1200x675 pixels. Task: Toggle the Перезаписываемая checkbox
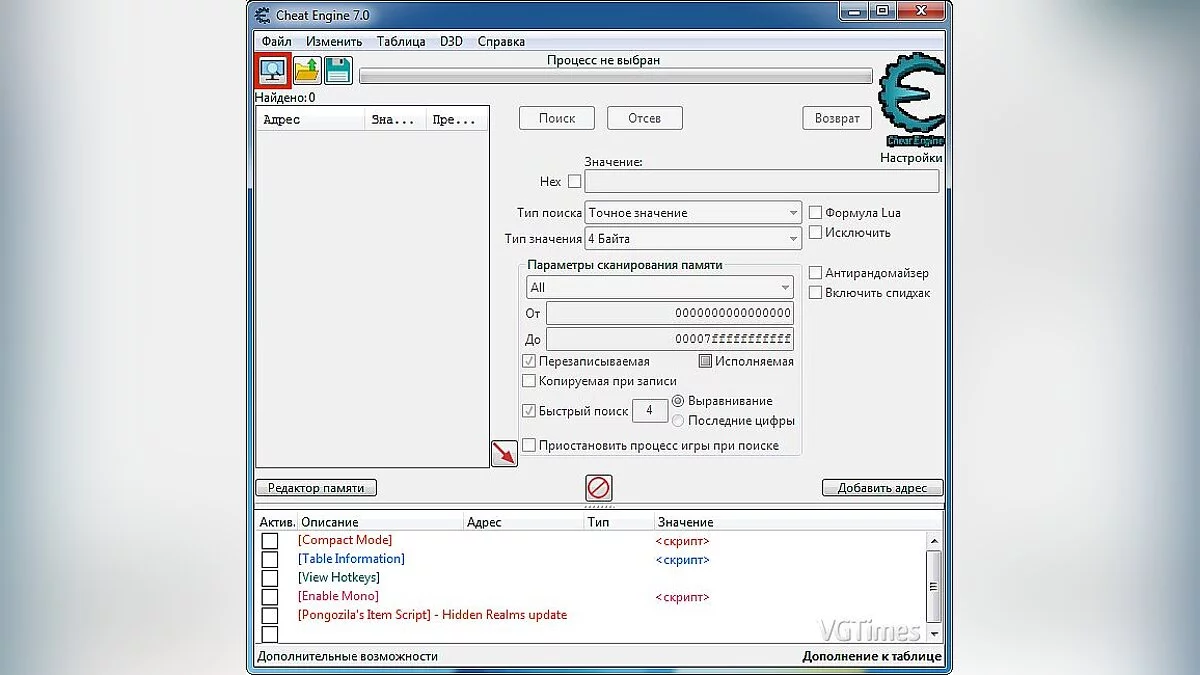coord(529,361)
